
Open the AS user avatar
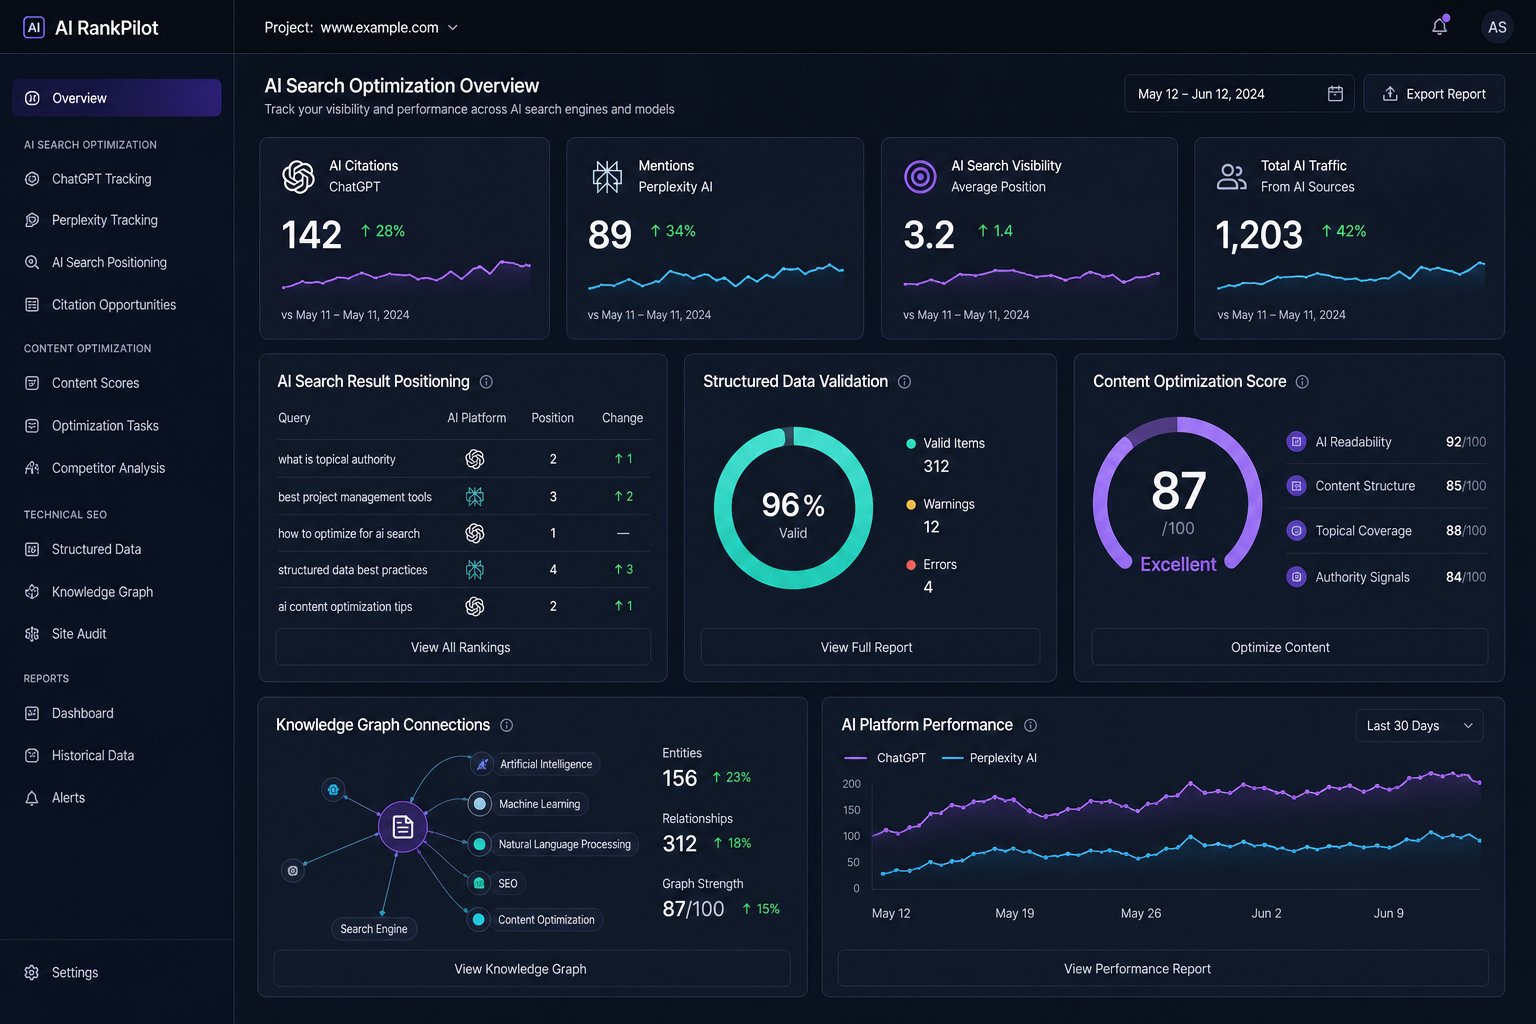1497,27
